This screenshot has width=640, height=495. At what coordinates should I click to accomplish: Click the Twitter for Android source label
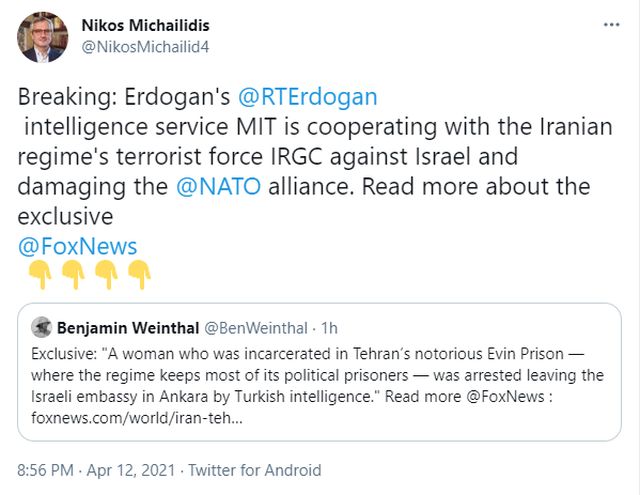point(255,470)
